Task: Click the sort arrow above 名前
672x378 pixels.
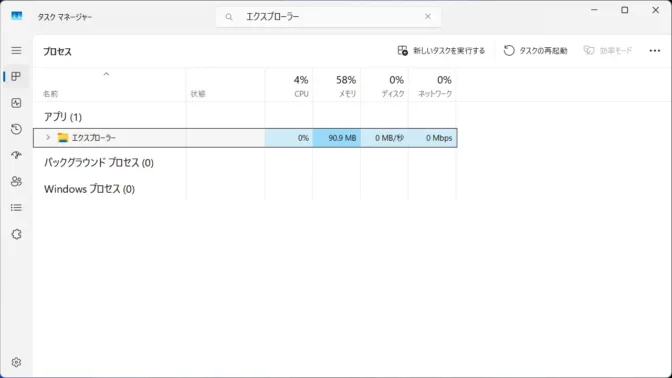Action: [x=106, y=74]
